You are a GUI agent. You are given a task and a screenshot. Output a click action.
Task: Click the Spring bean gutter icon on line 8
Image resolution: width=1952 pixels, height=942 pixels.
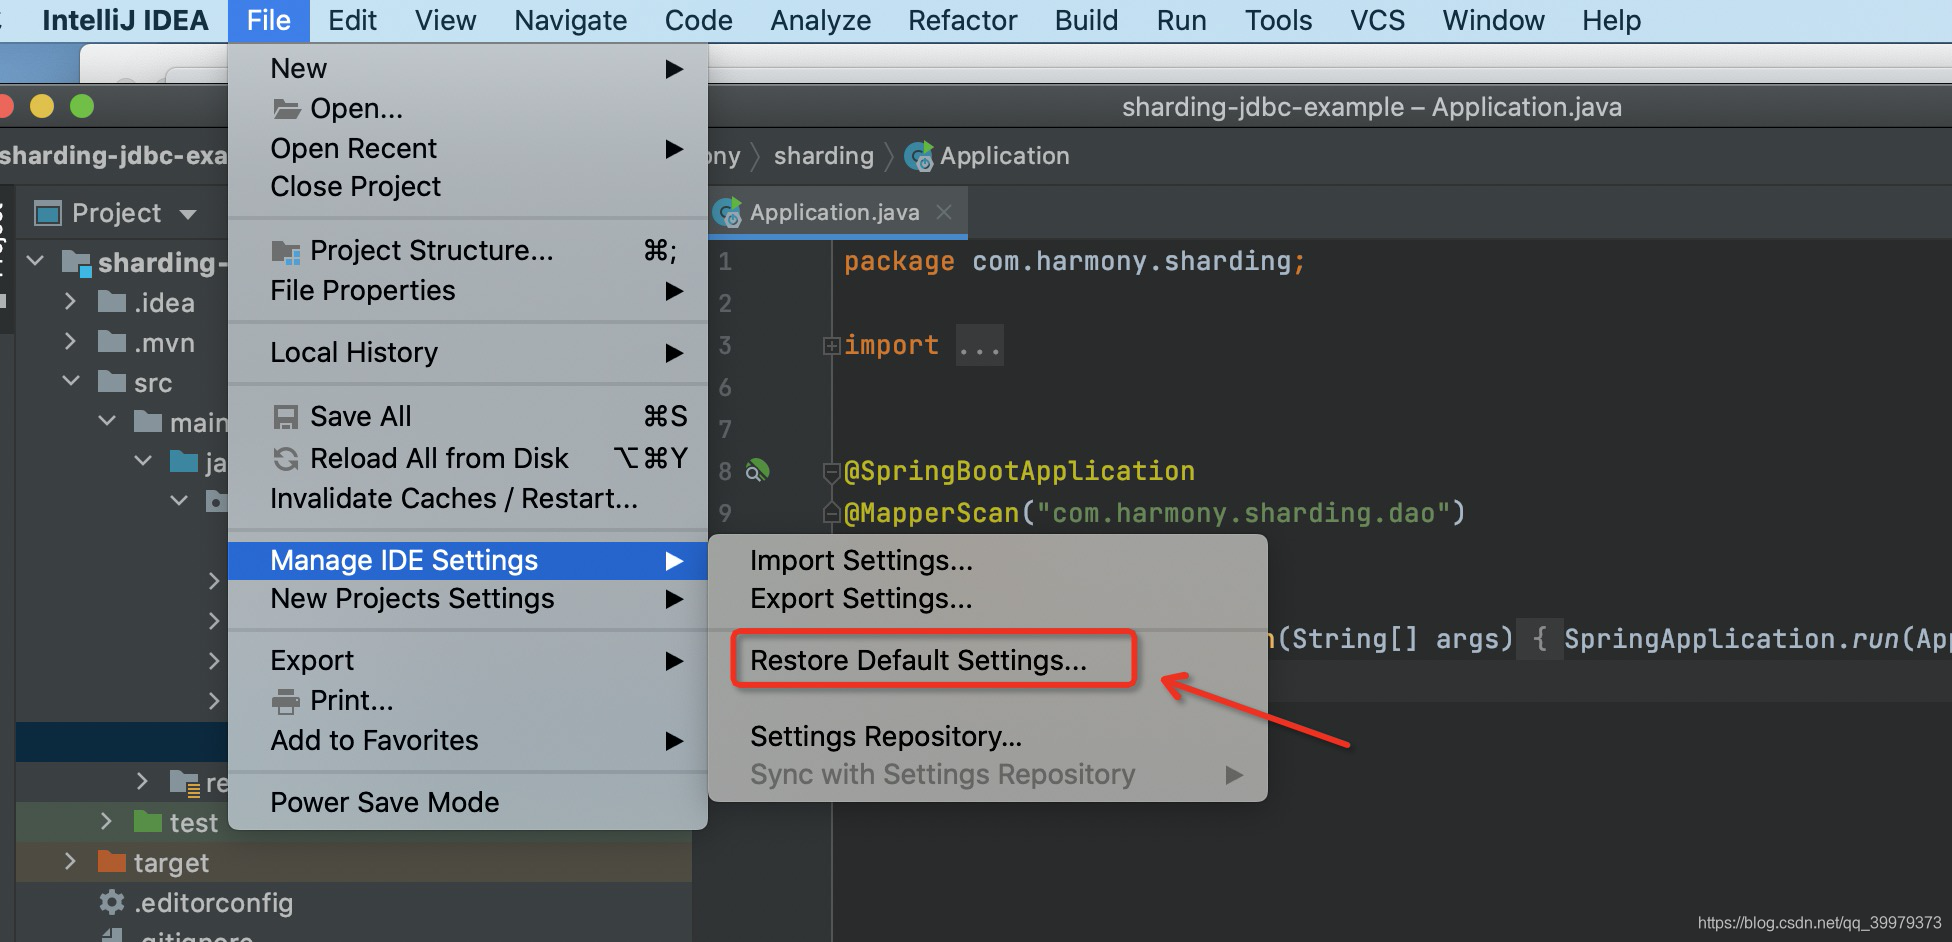(x=758, y=470)
